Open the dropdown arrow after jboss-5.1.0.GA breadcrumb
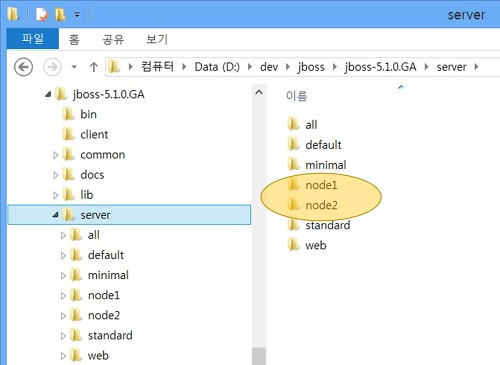 (x=426, y=67)
